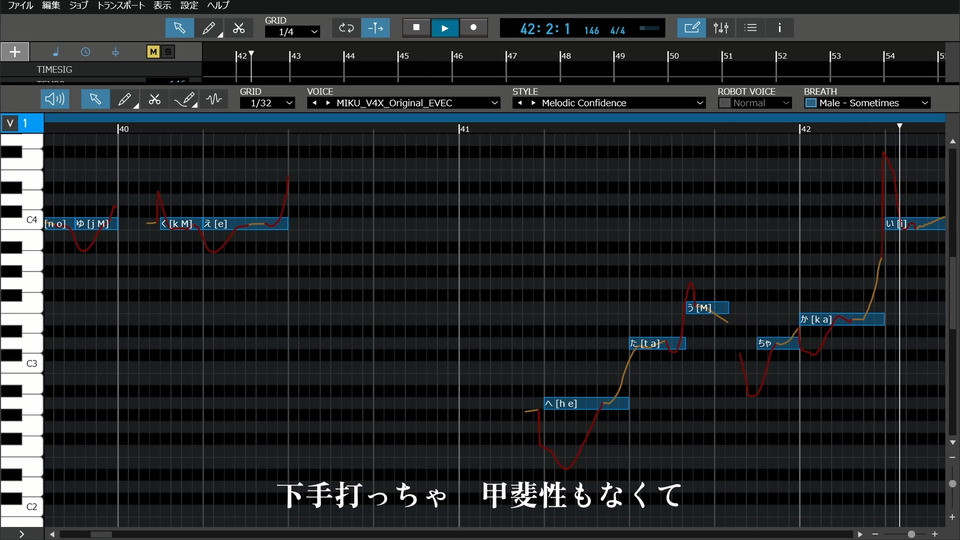
Task: Select the か [k a] note
Action: [842, 319]
